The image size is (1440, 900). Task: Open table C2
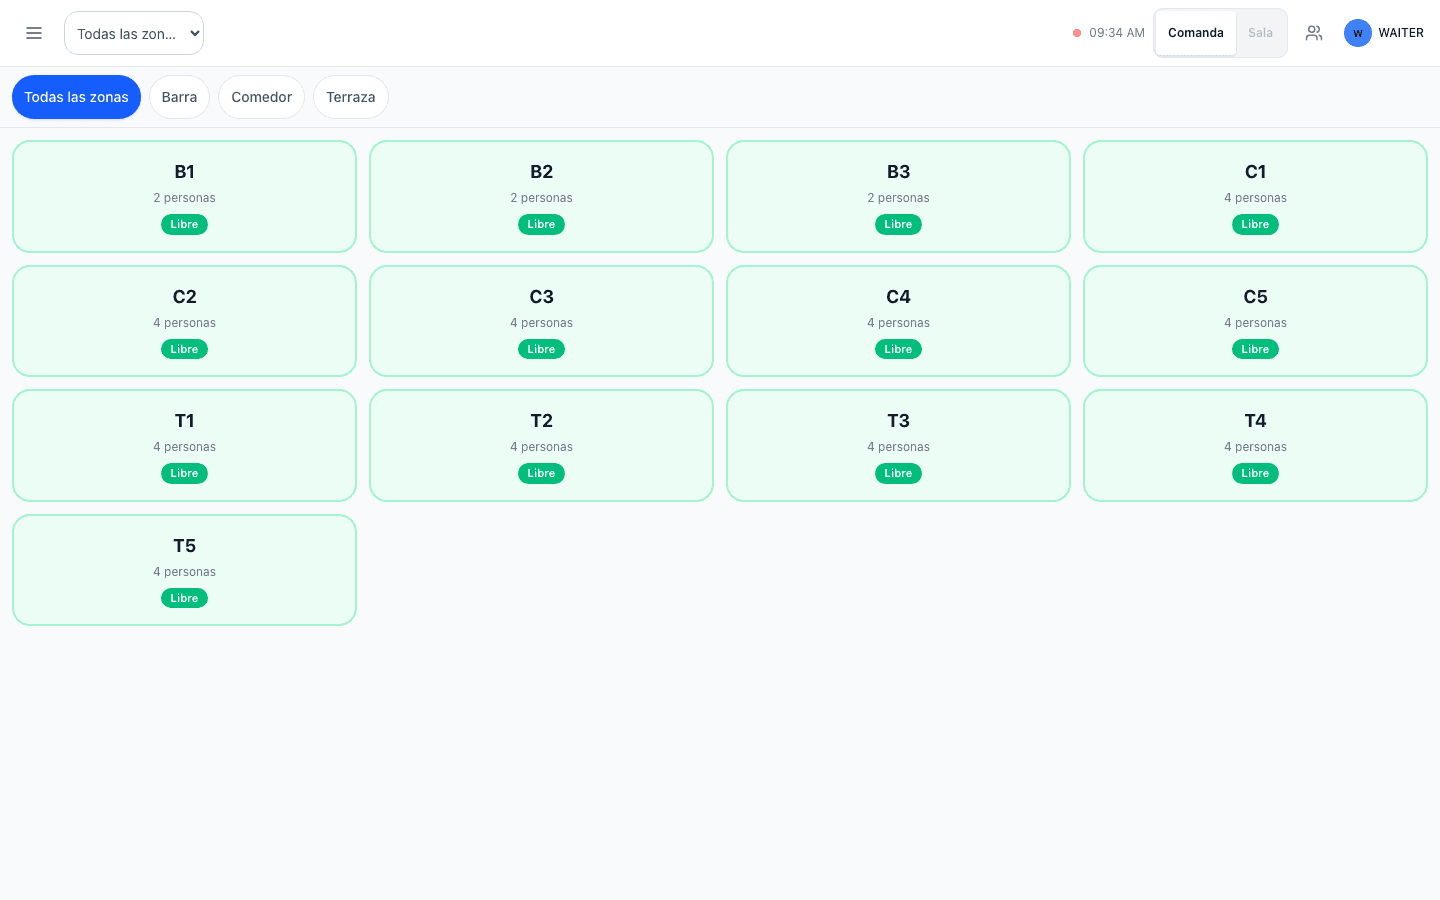184,321
